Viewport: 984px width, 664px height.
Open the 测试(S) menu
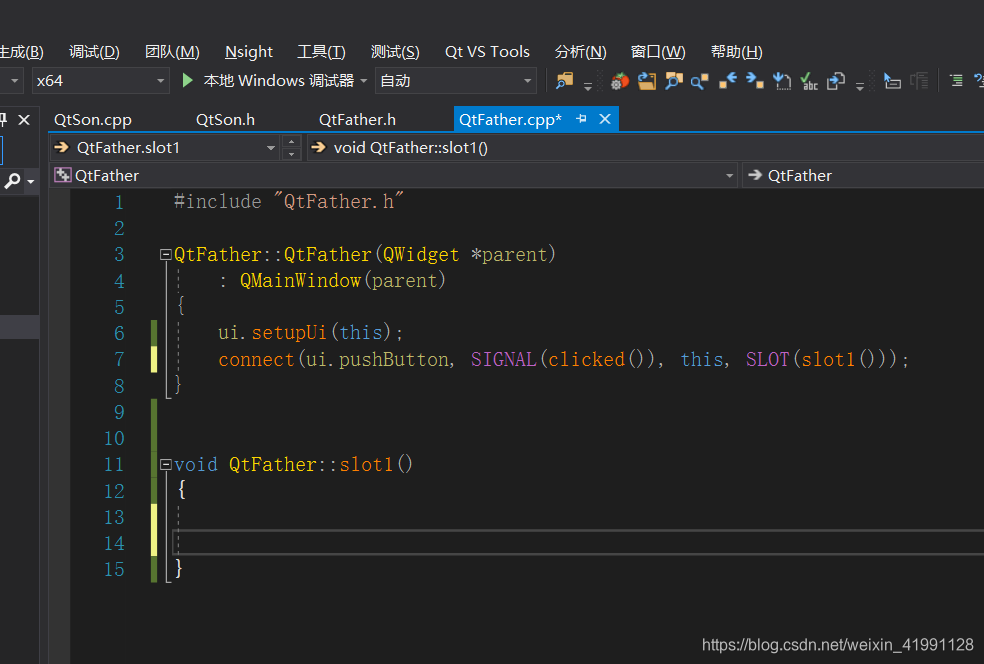pos(395,51)
